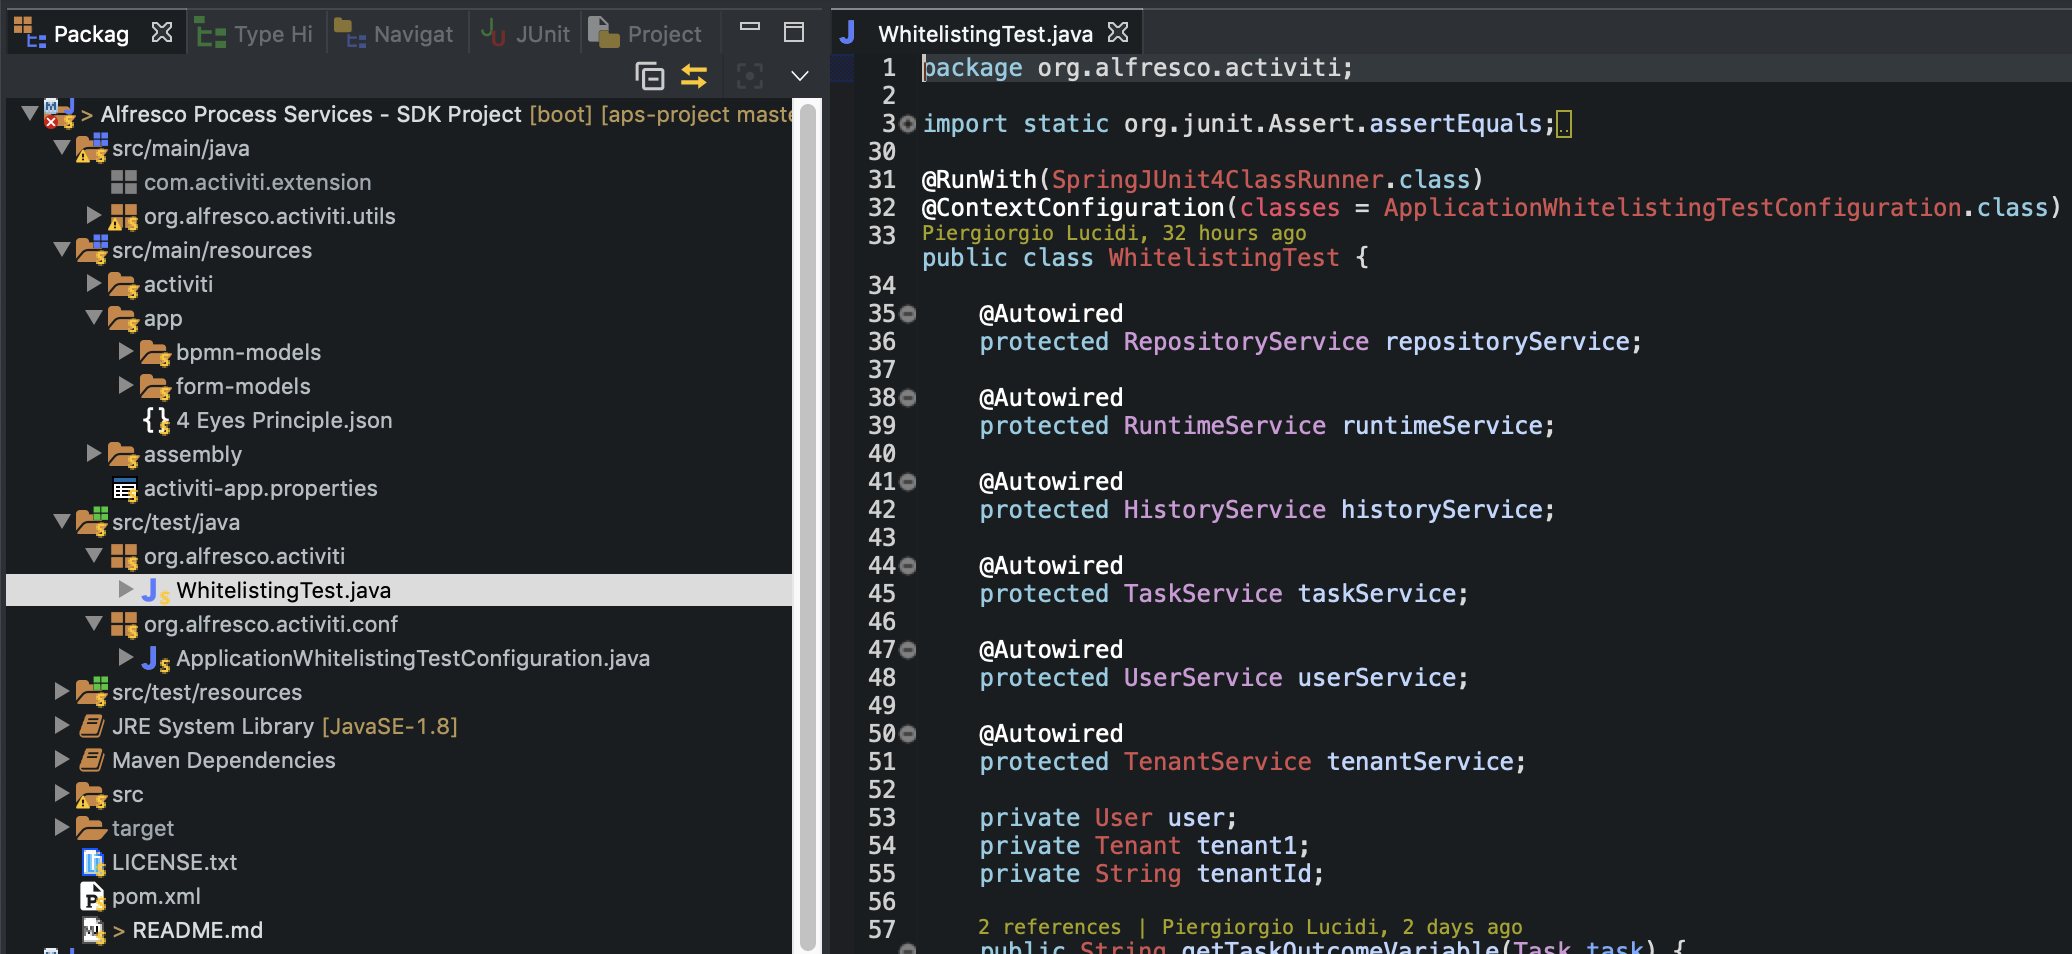Select ApplicationWhitelistingTestConfiguration.java in the tree
This screenshot has width=2072, height=954.
click(413, 658)
